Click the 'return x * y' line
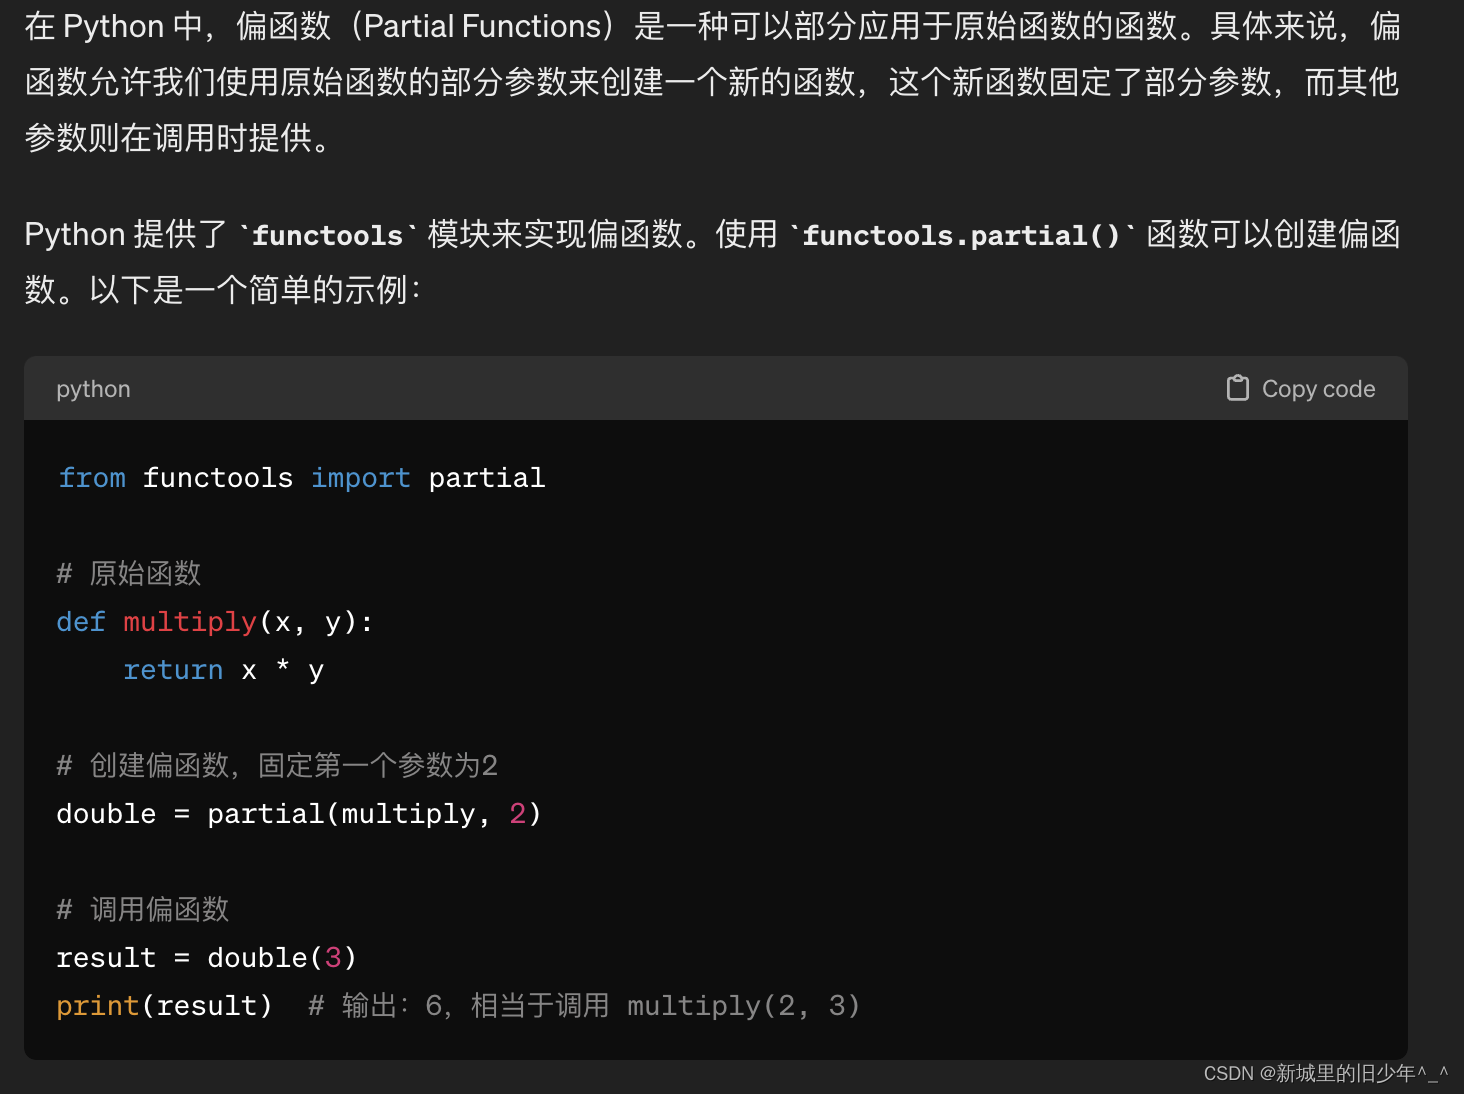The width and height of the screenshot is (1464, 1094). 223,670
